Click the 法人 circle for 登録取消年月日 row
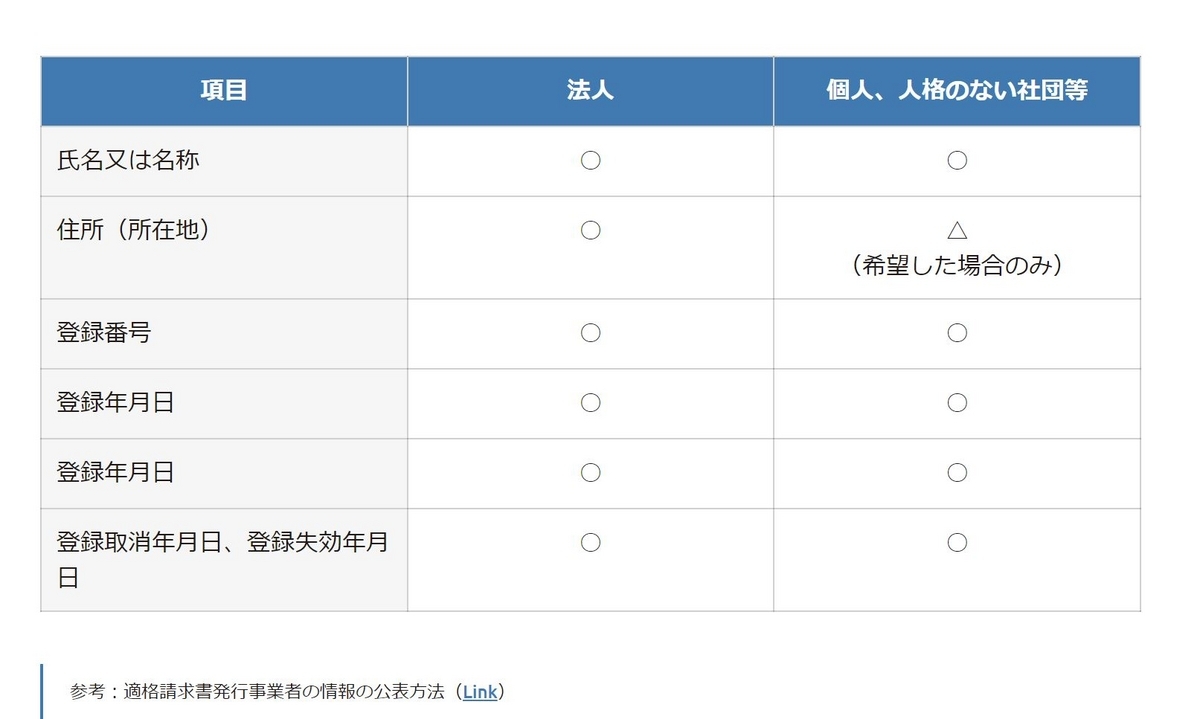Image resolution: width=1200 pixels, height=719 pixels. (x=590, y=543)
